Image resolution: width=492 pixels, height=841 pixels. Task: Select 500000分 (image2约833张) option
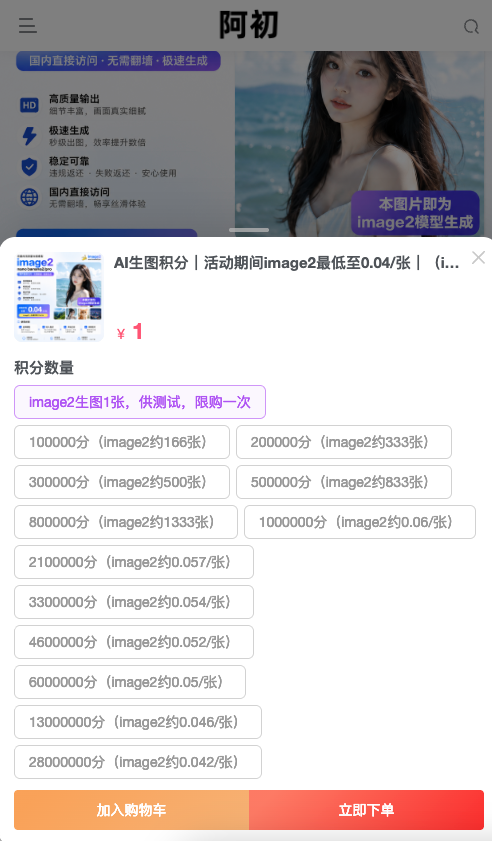pyautogui.click(x=344, y=482)
